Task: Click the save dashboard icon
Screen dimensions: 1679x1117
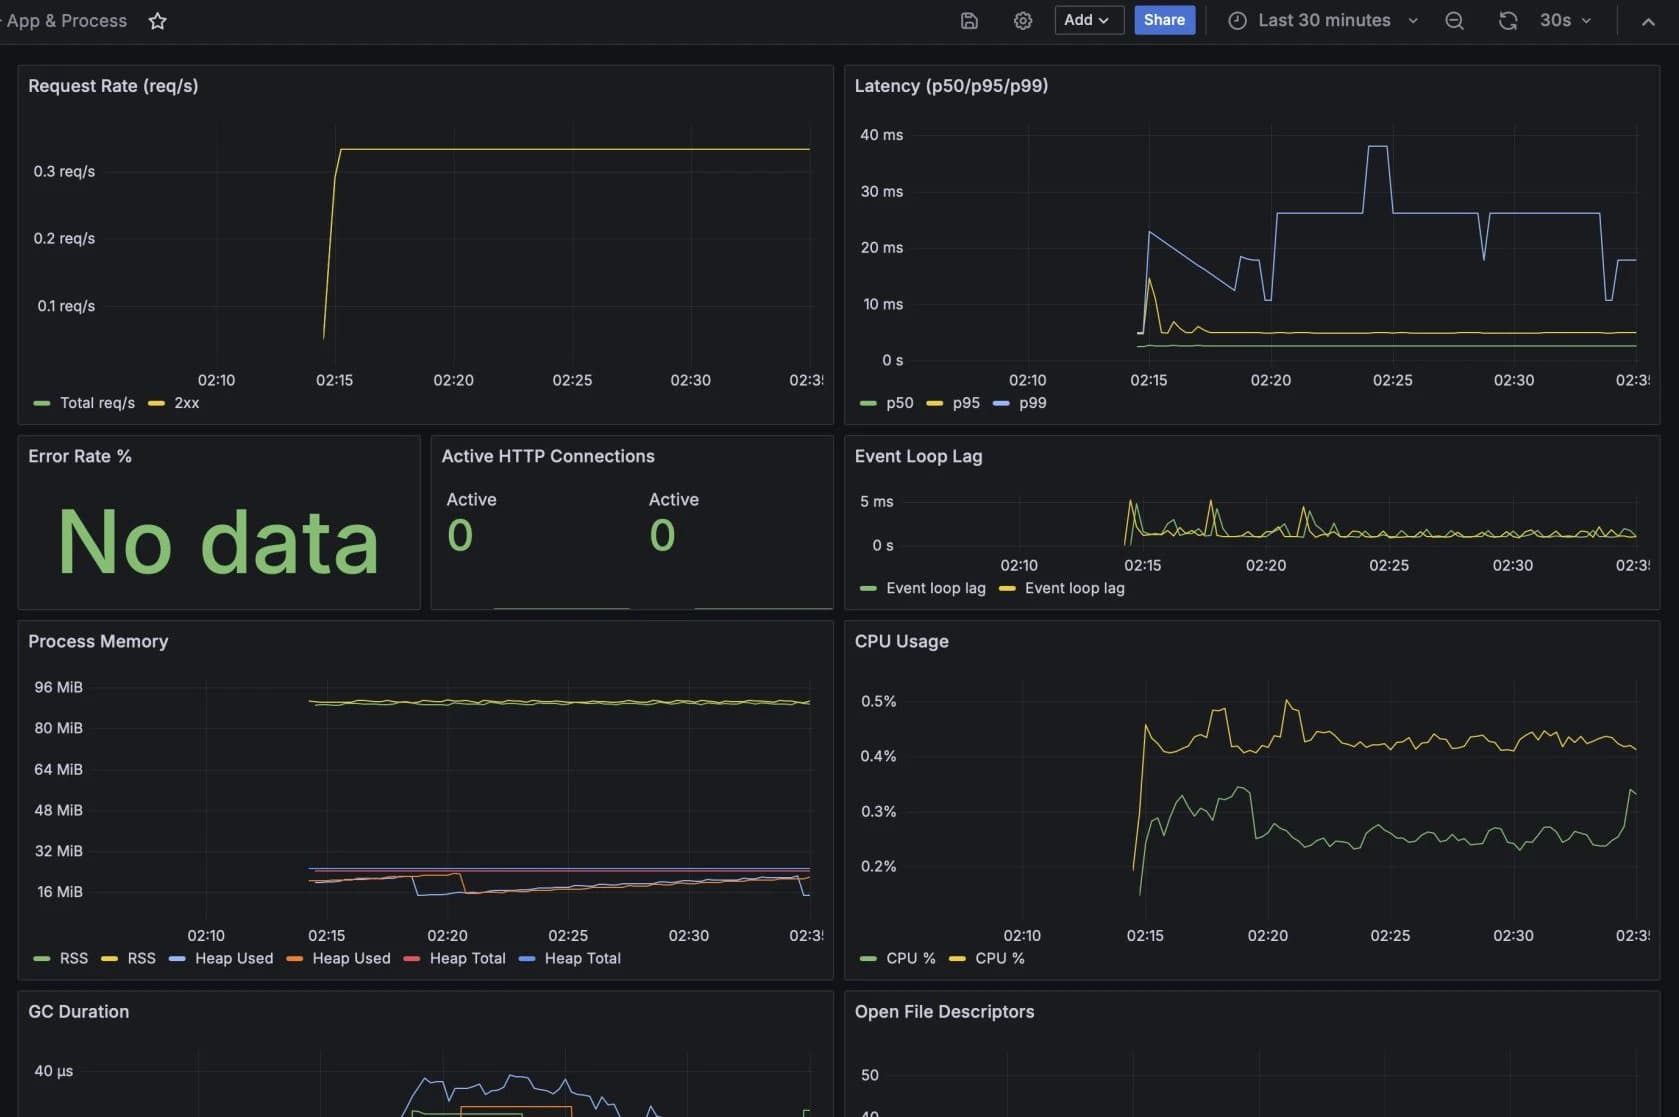Action: click(x=969, y=21)
